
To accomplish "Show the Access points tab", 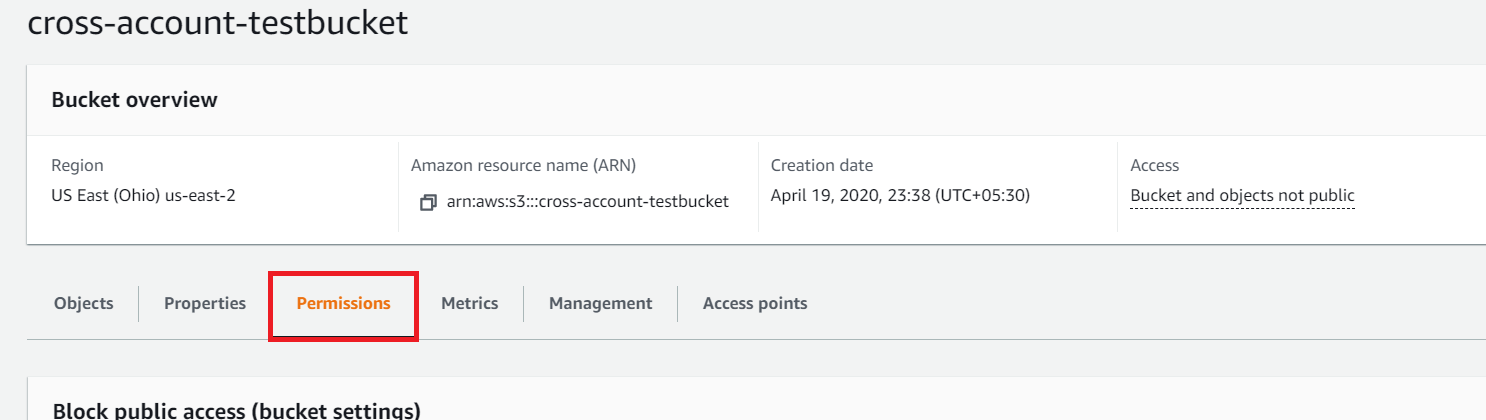I will (x=755, y=303).
